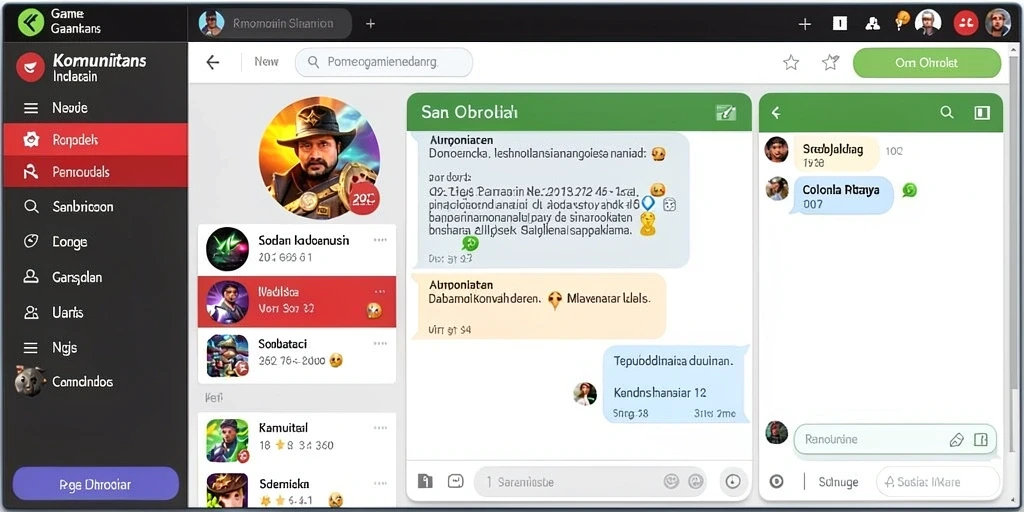Viewport: 1024px width, 512px height.
Task: Click the first star icon in the toolbar
Action: tap(791, 62)
